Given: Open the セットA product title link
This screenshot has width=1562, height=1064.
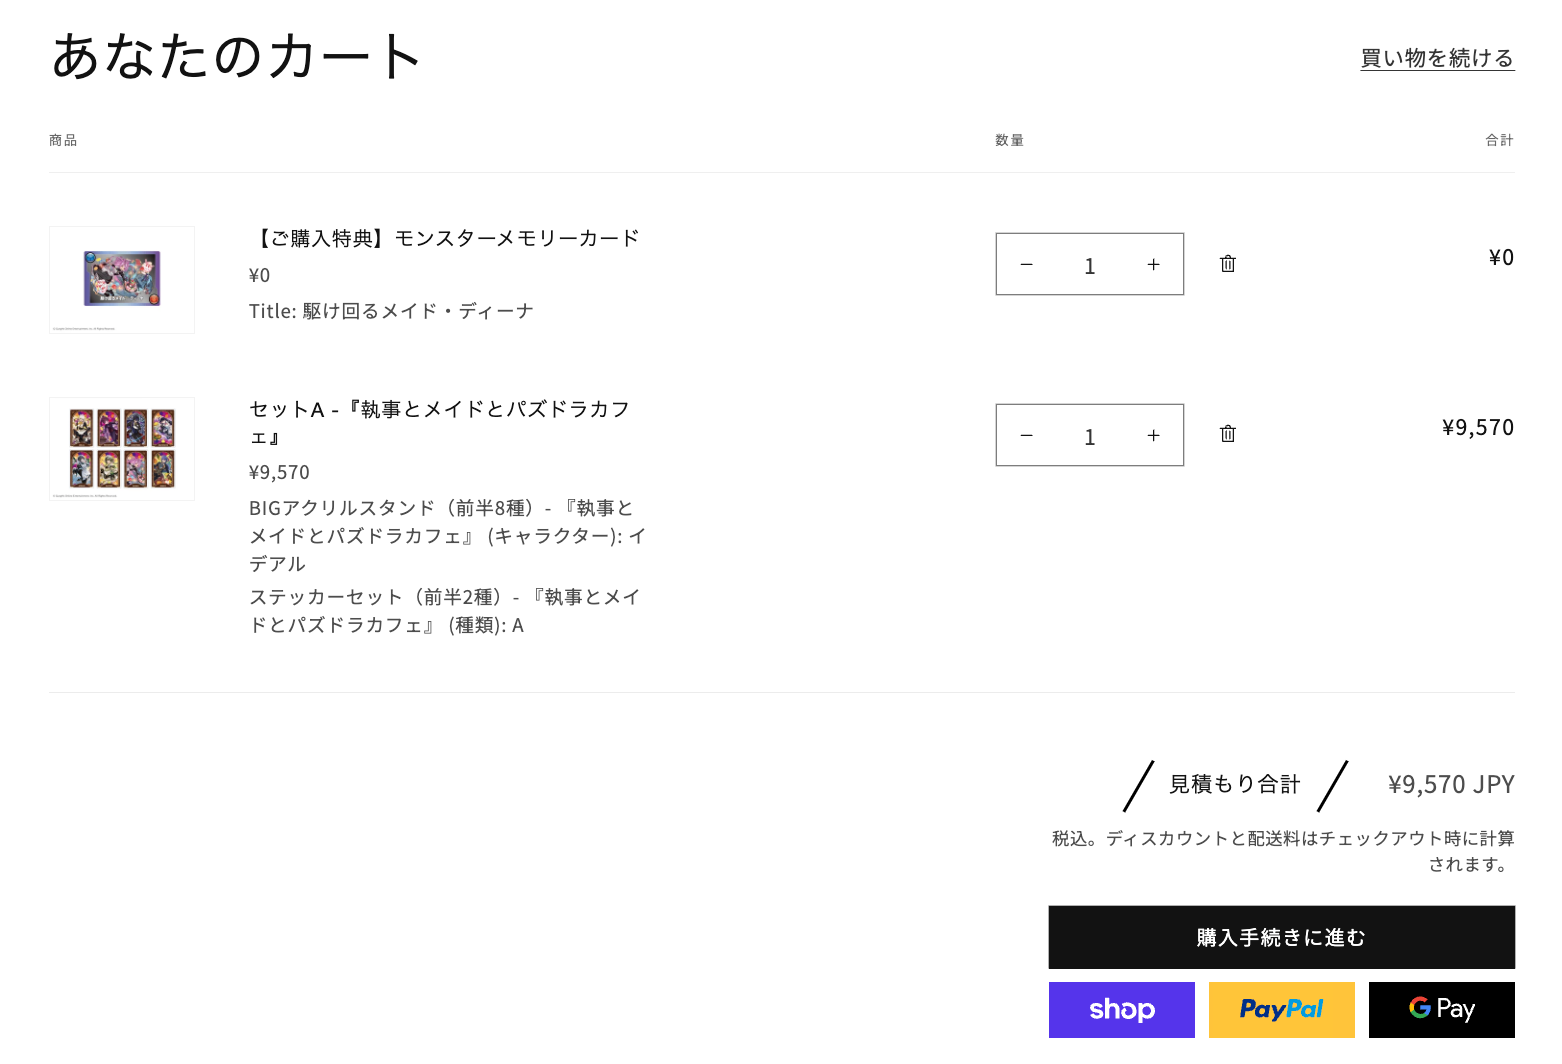Looking at the screenshot, I should [440, 423].
